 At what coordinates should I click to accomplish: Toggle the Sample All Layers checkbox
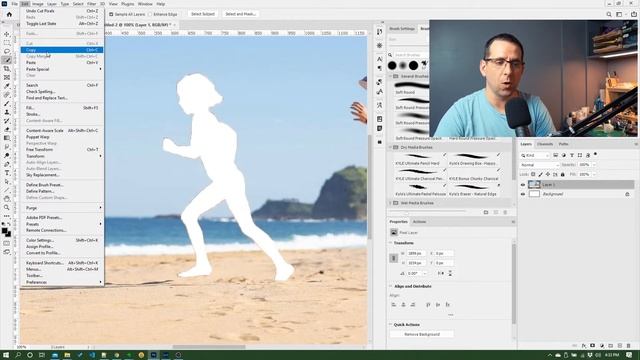(111, 14)
